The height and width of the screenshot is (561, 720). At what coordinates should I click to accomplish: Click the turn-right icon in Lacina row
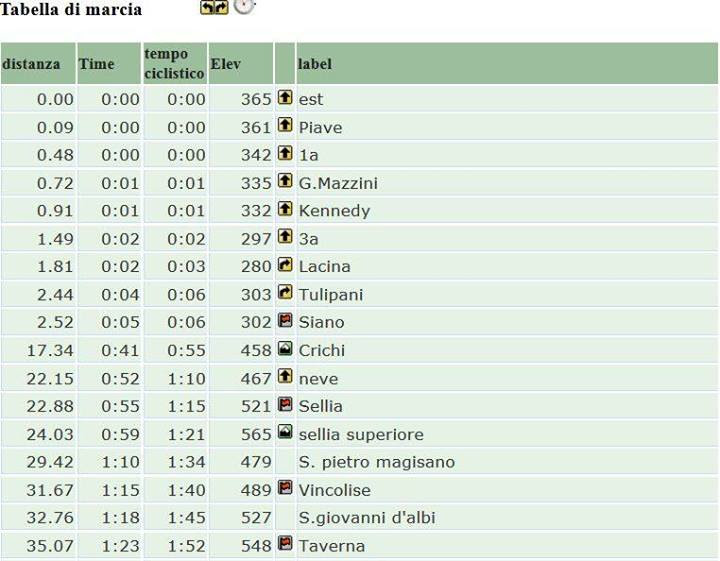(x=285, y=264)
